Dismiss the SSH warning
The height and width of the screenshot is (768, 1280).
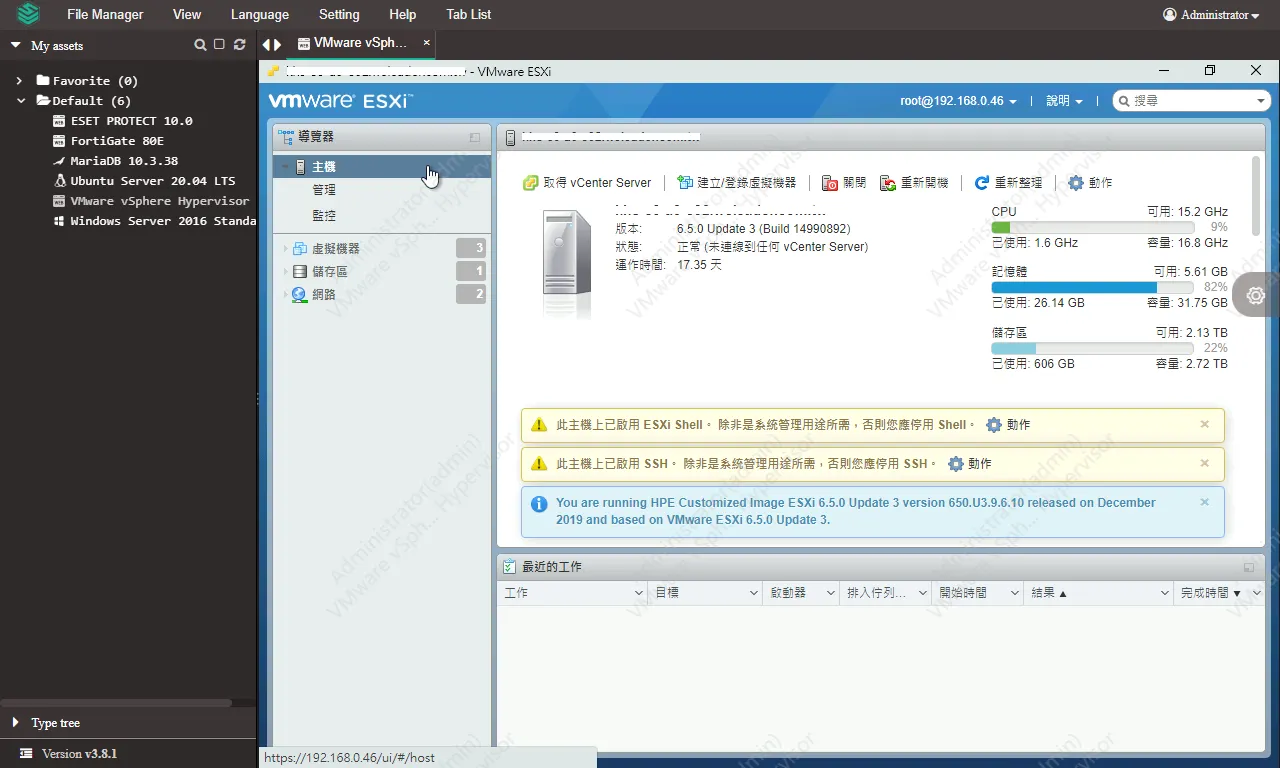click(1205, 463)
